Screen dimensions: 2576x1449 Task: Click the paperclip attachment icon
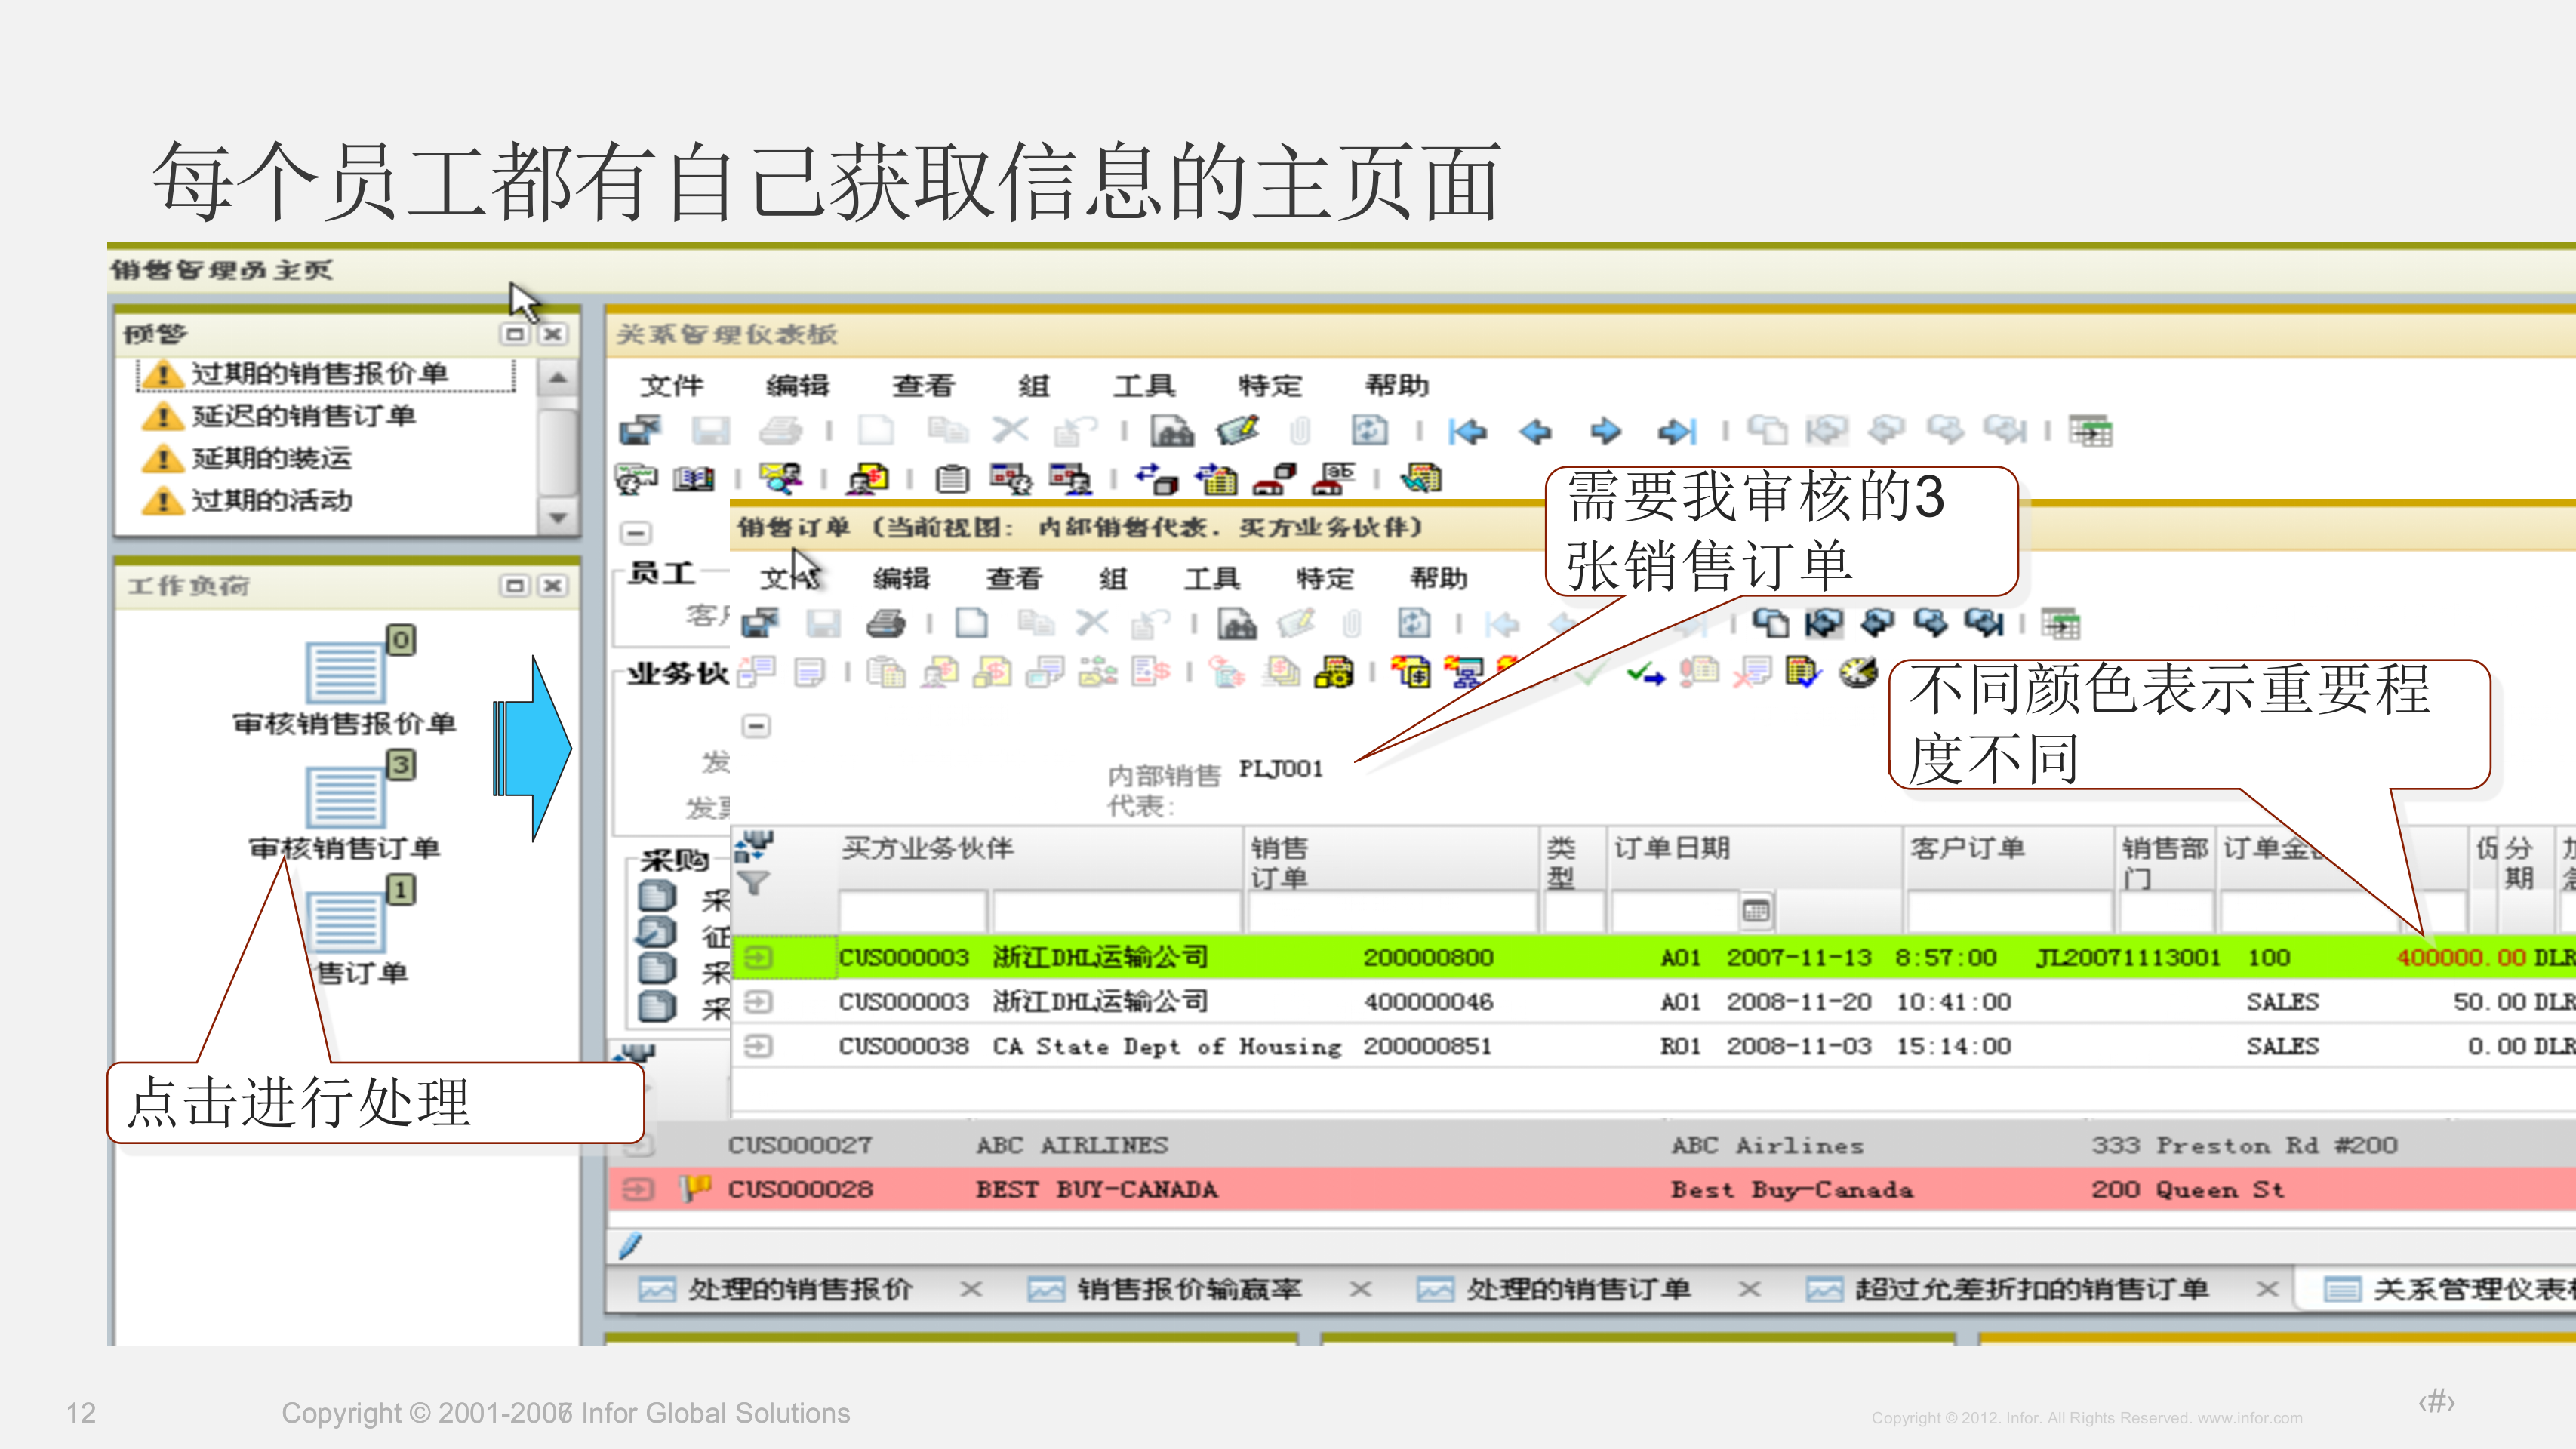[x=1352, y=623]
